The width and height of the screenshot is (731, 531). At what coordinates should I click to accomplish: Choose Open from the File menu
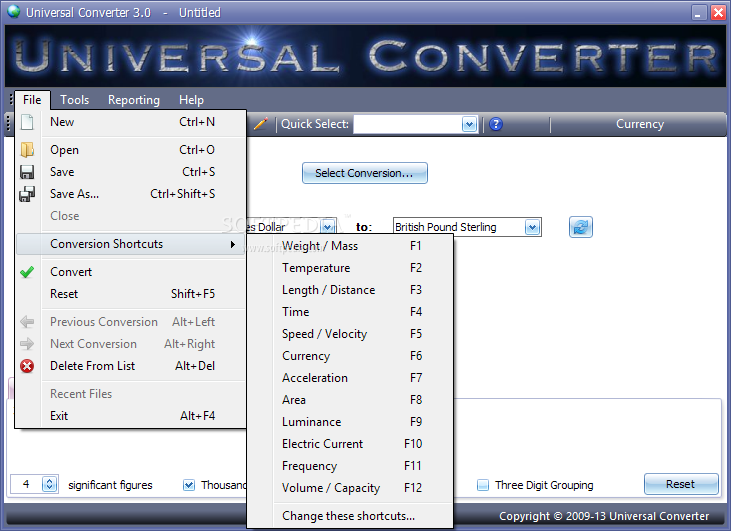click(131, 150)
